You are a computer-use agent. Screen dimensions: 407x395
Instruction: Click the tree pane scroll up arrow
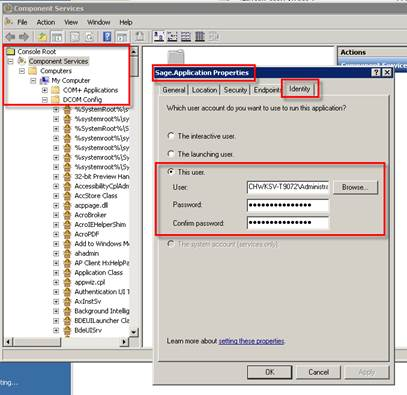tap(134, 52)
